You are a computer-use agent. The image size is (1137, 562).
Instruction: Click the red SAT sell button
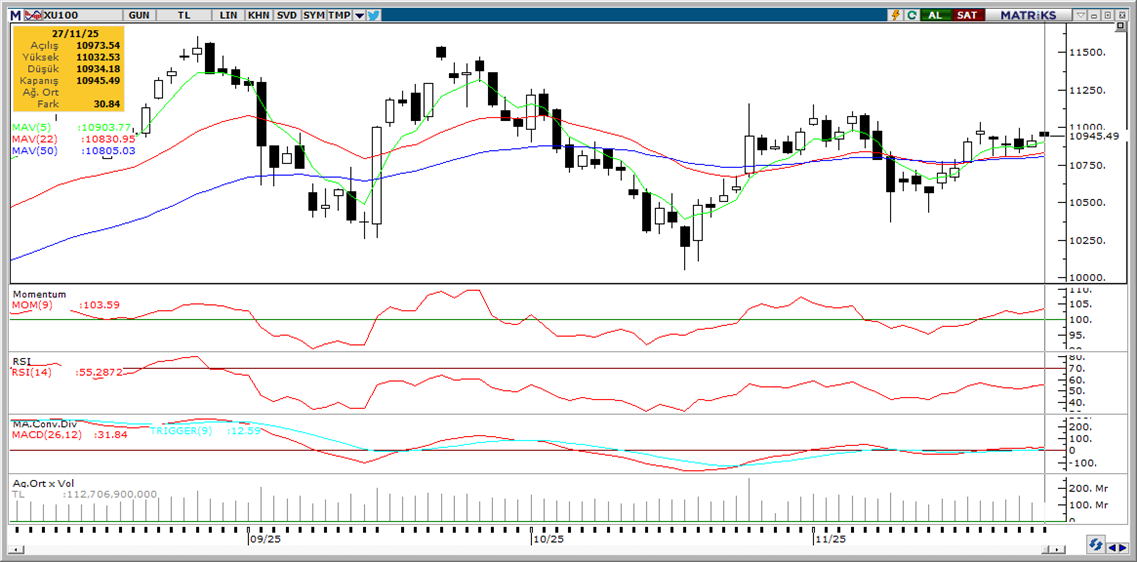point(967,15)
